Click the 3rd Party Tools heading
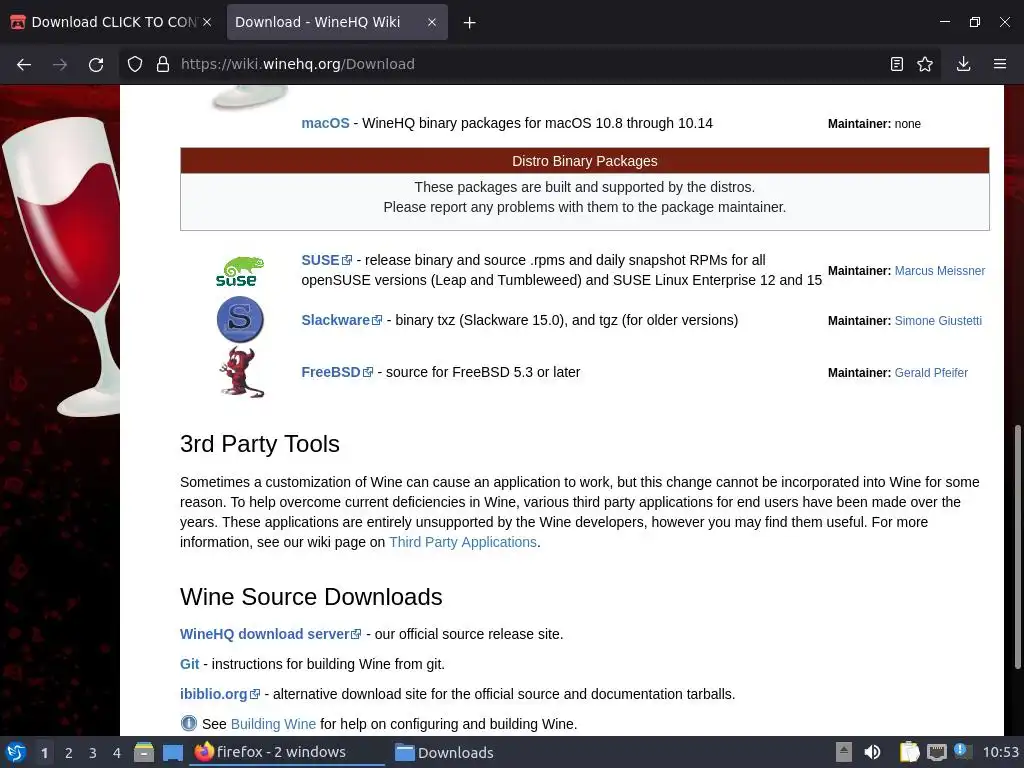 click(259, 444)
